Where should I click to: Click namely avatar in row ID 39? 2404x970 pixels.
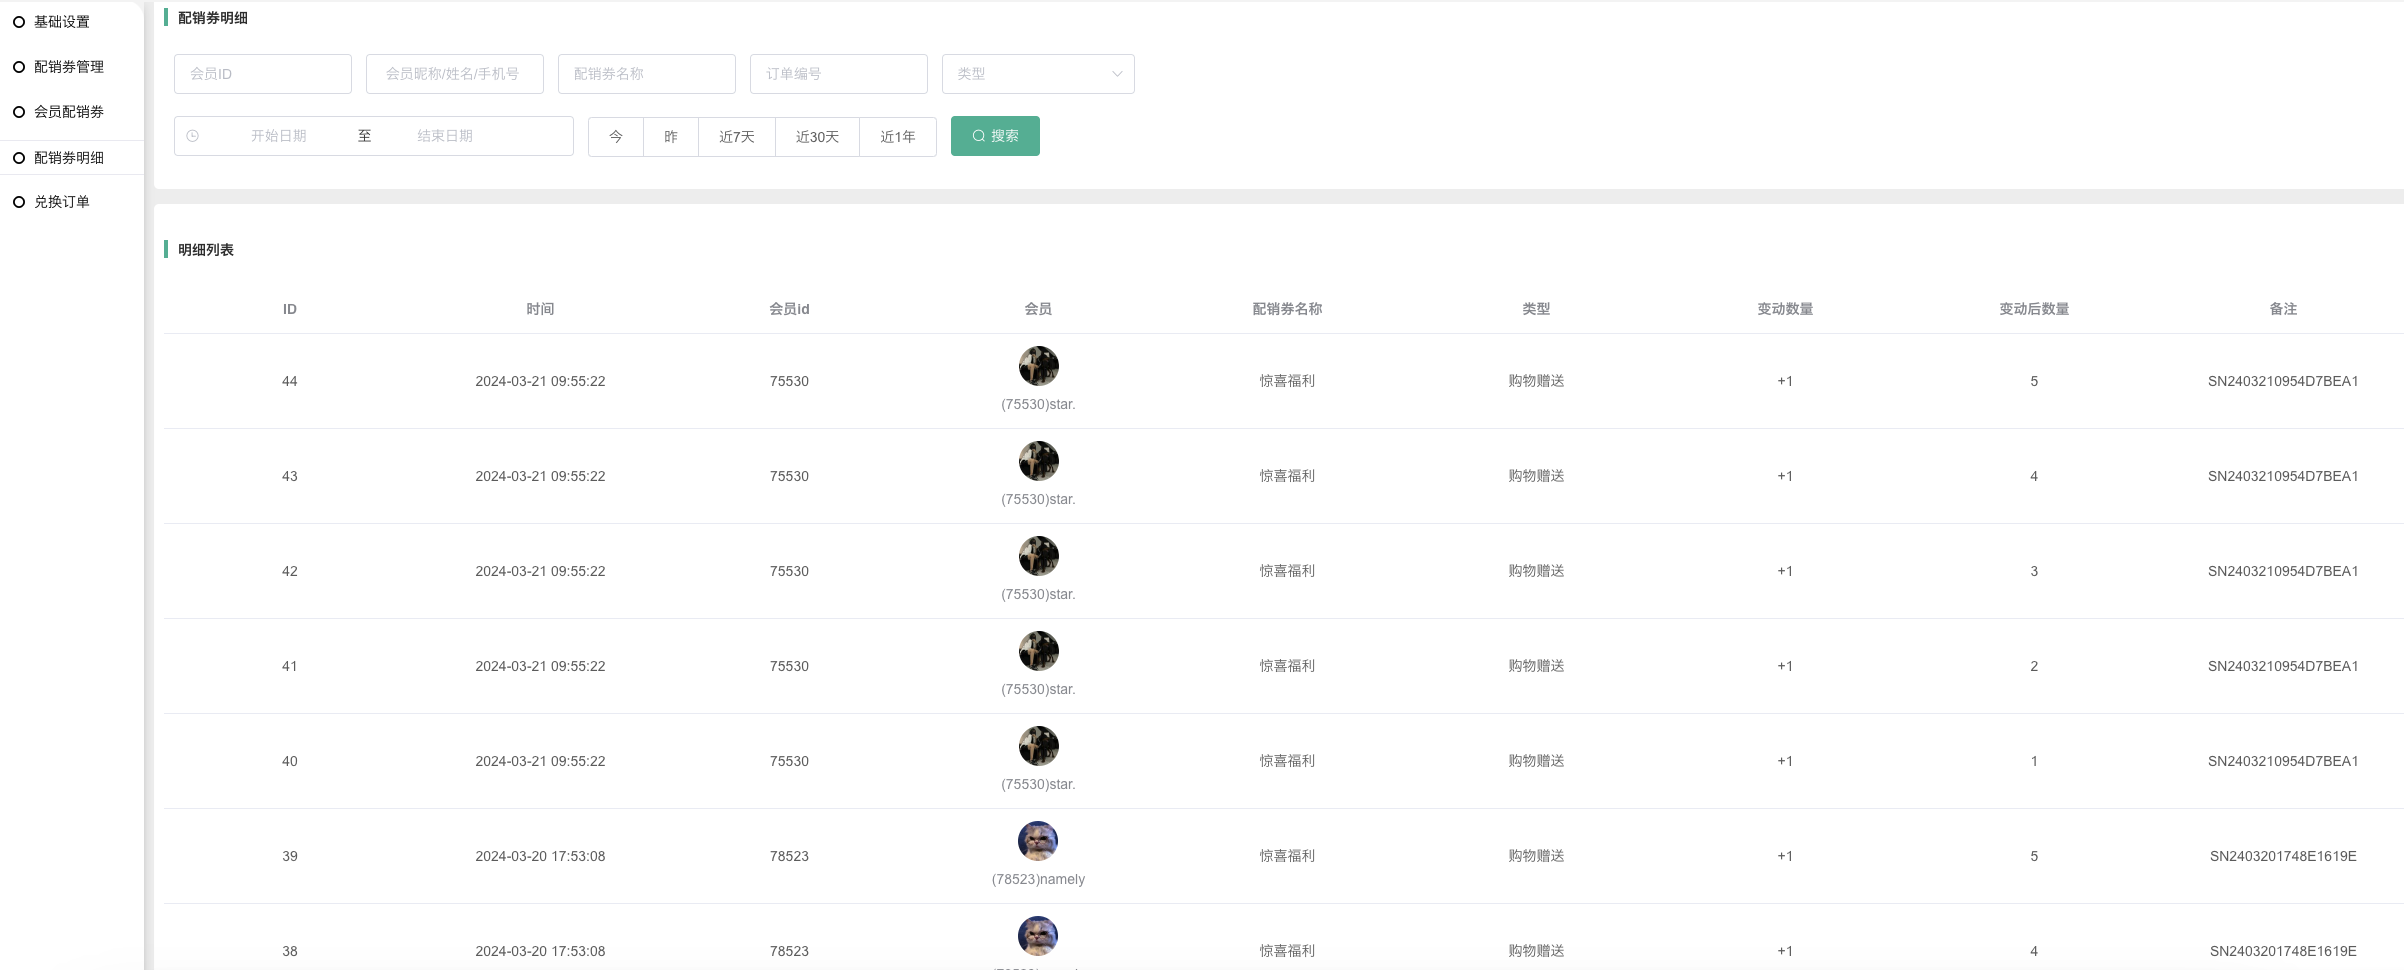coord(1038,841)
